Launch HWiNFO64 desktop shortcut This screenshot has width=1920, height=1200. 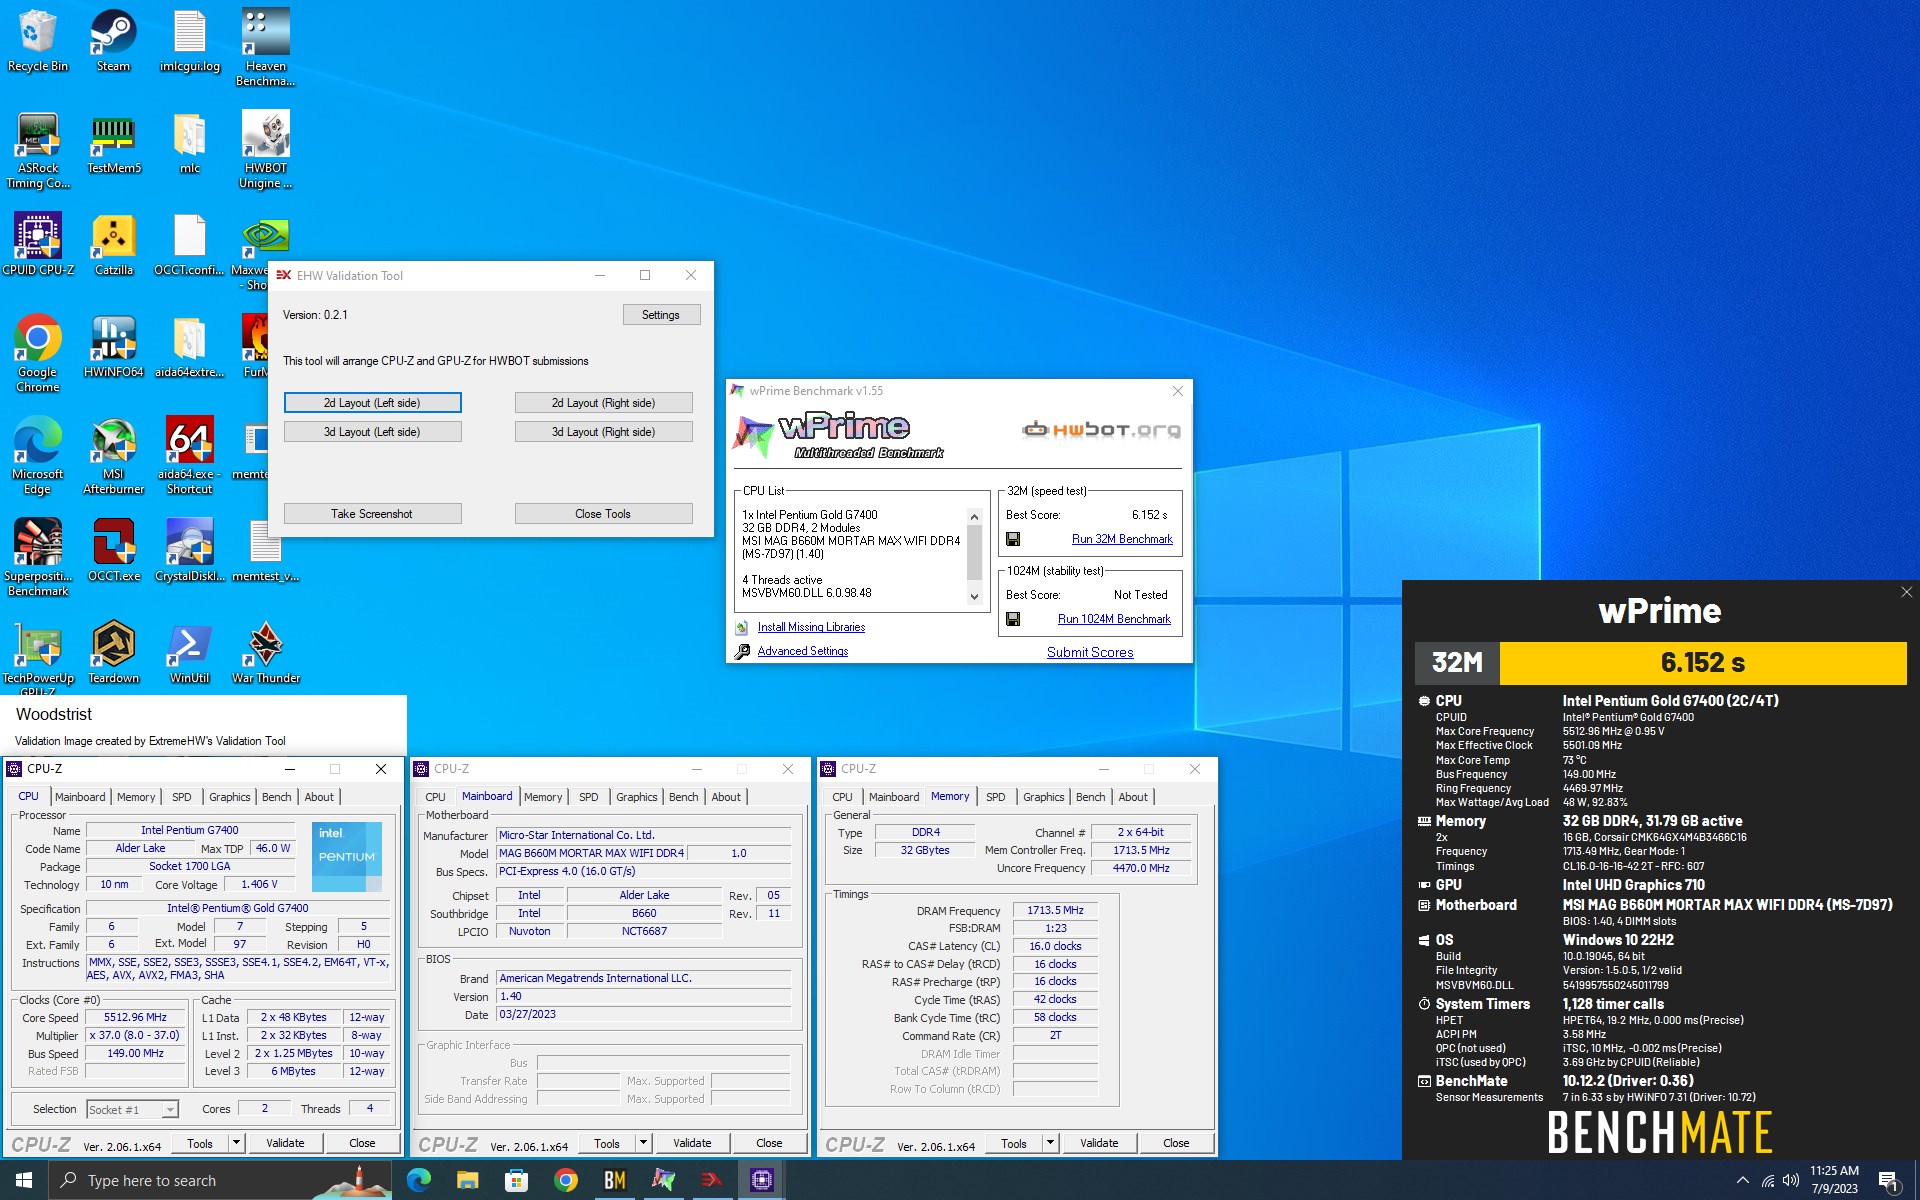(113, 346)
